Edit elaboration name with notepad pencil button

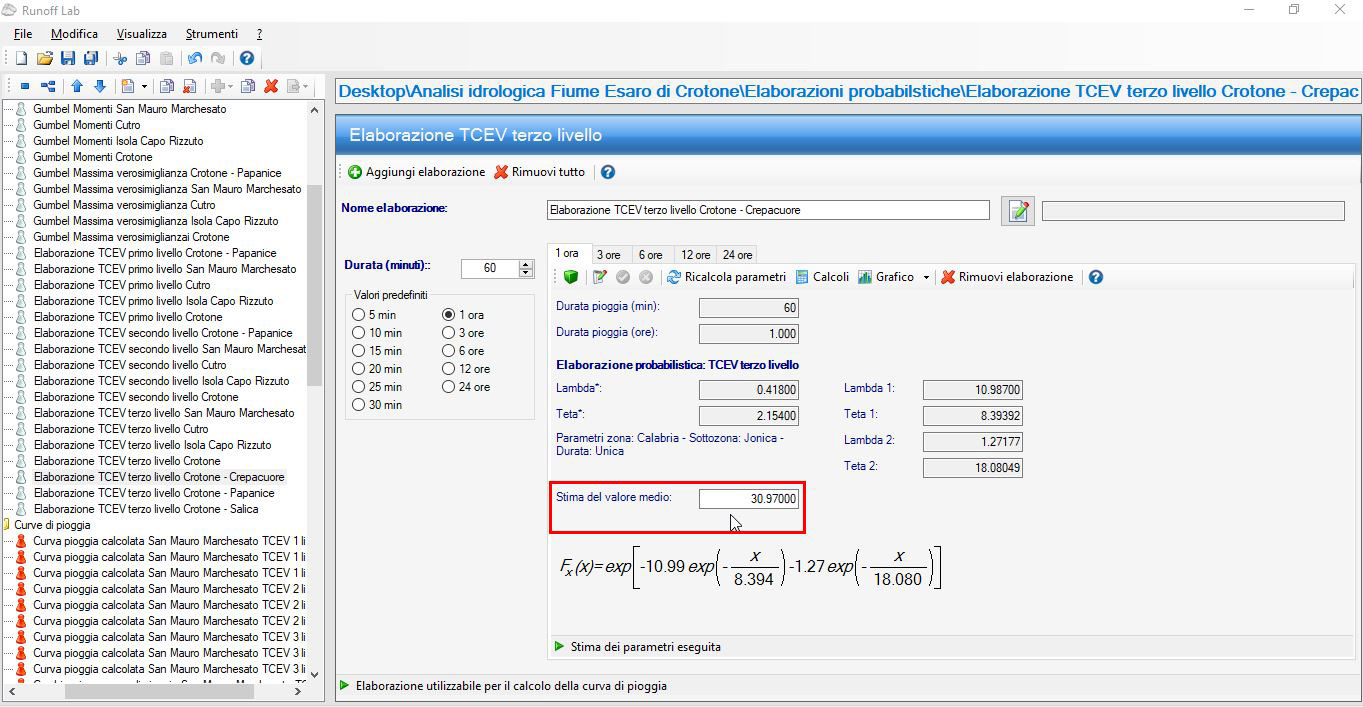click(x=1018, y=211)
